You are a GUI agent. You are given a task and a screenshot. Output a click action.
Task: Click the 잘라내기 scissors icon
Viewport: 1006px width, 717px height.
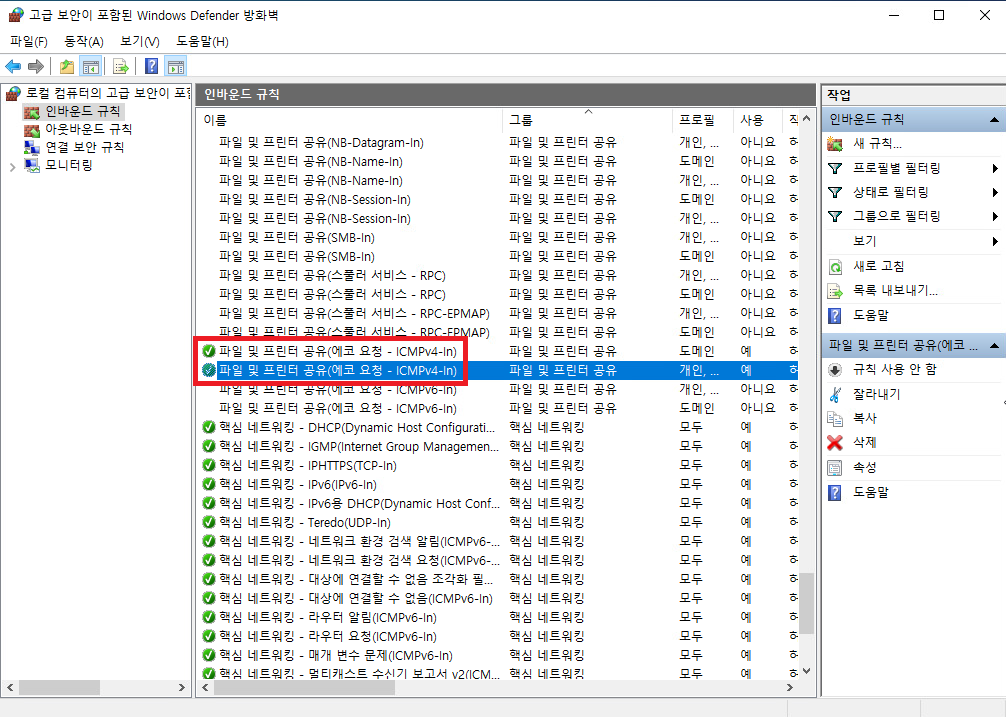tap(835, 394)
